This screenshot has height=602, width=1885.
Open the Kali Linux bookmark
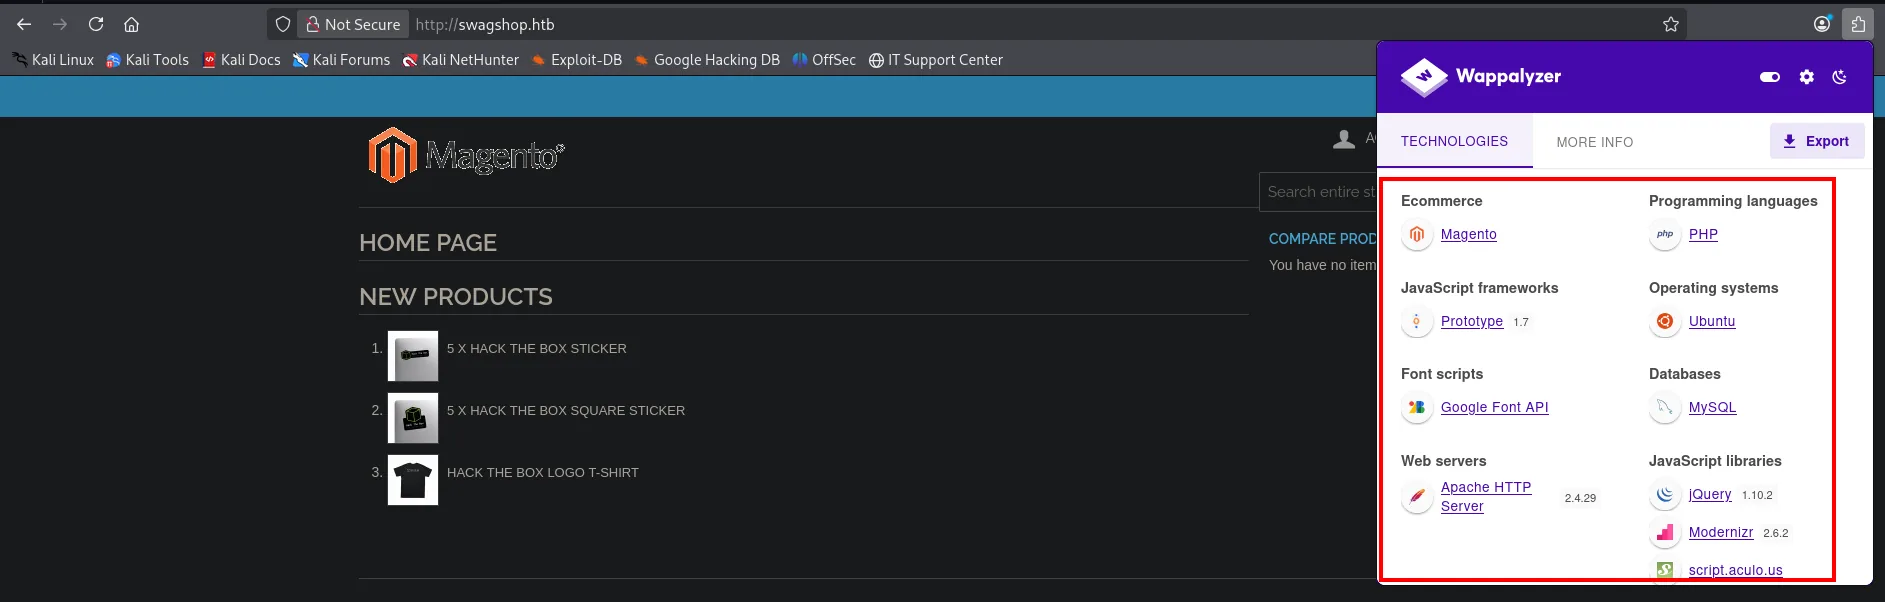click(x=53, y=60)
